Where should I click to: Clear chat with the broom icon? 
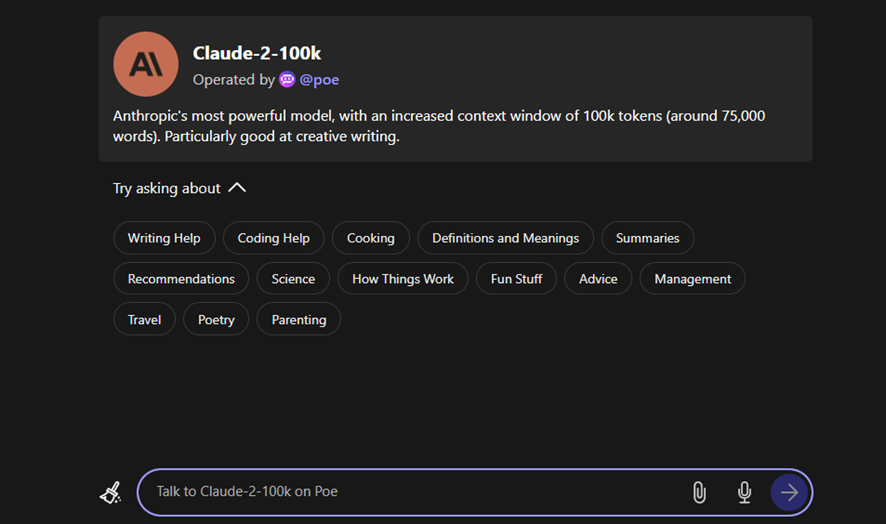coord(111,492)
